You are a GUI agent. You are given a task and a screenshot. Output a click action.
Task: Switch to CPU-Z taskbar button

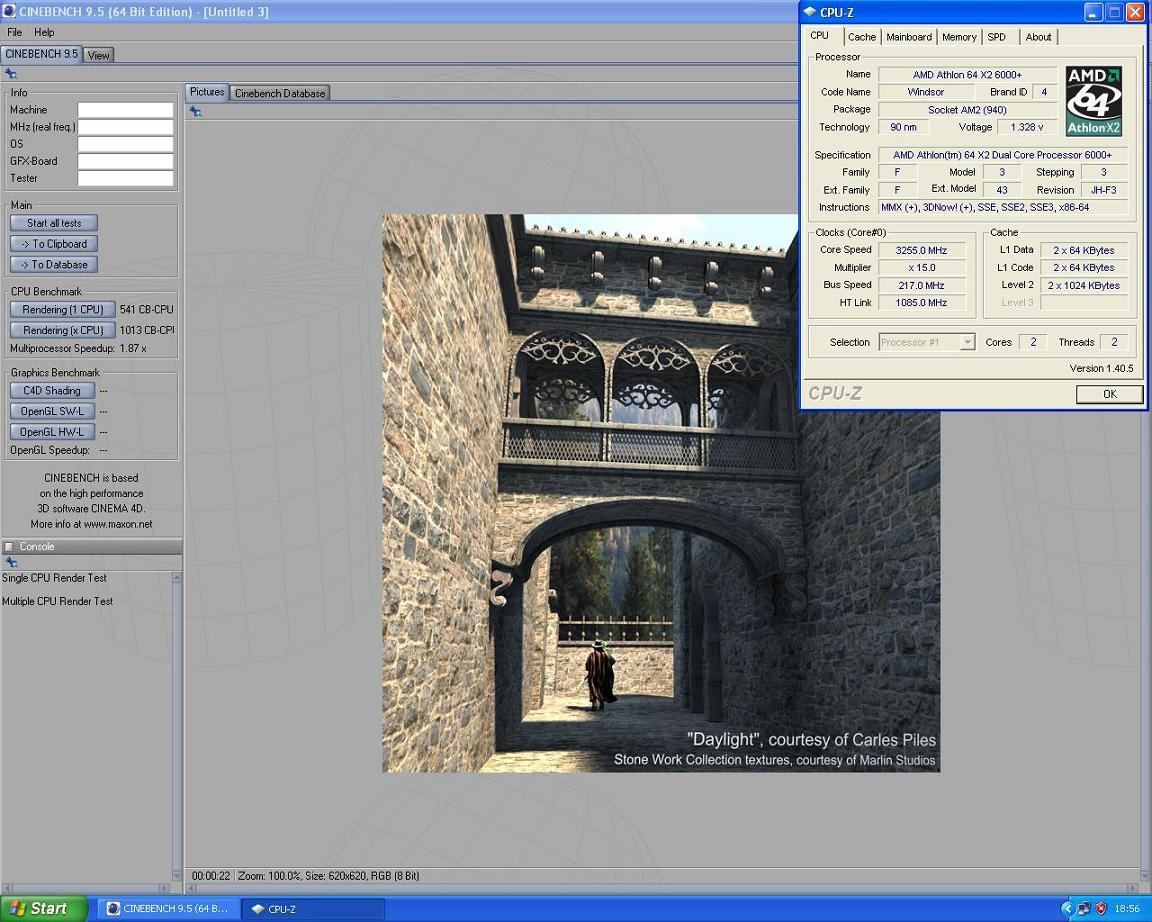click(x=314, y=909)
